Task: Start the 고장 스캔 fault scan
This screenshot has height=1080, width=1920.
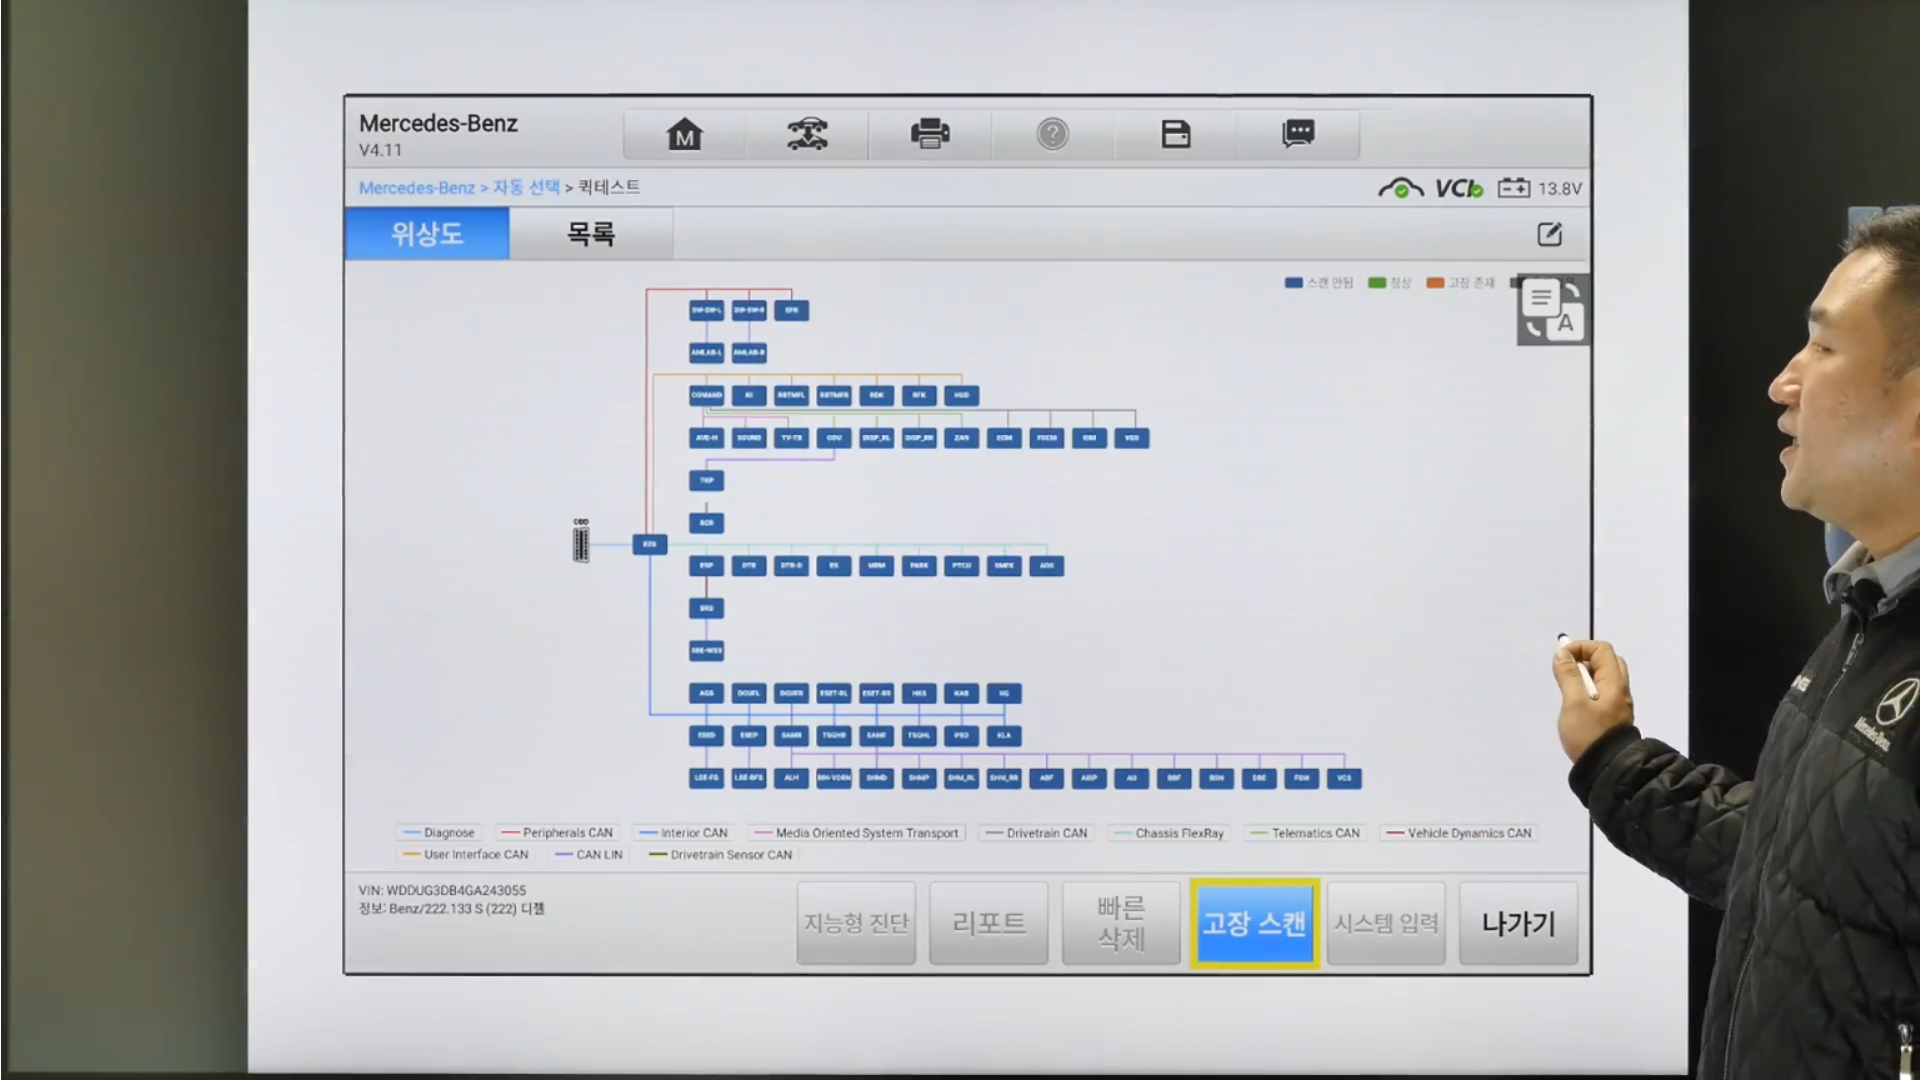Action: click(1254, 923)
